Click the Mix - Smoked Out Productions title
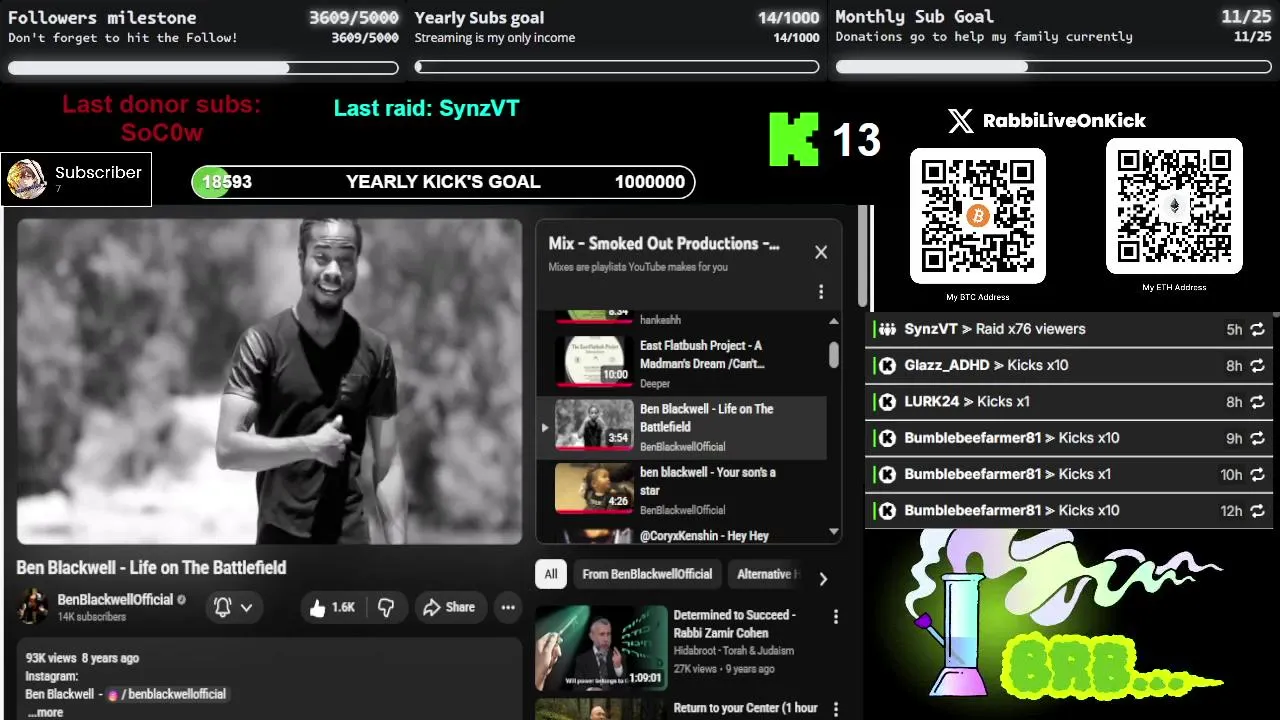This screenshot has height=720, width=1280. [x=664, y=243]
